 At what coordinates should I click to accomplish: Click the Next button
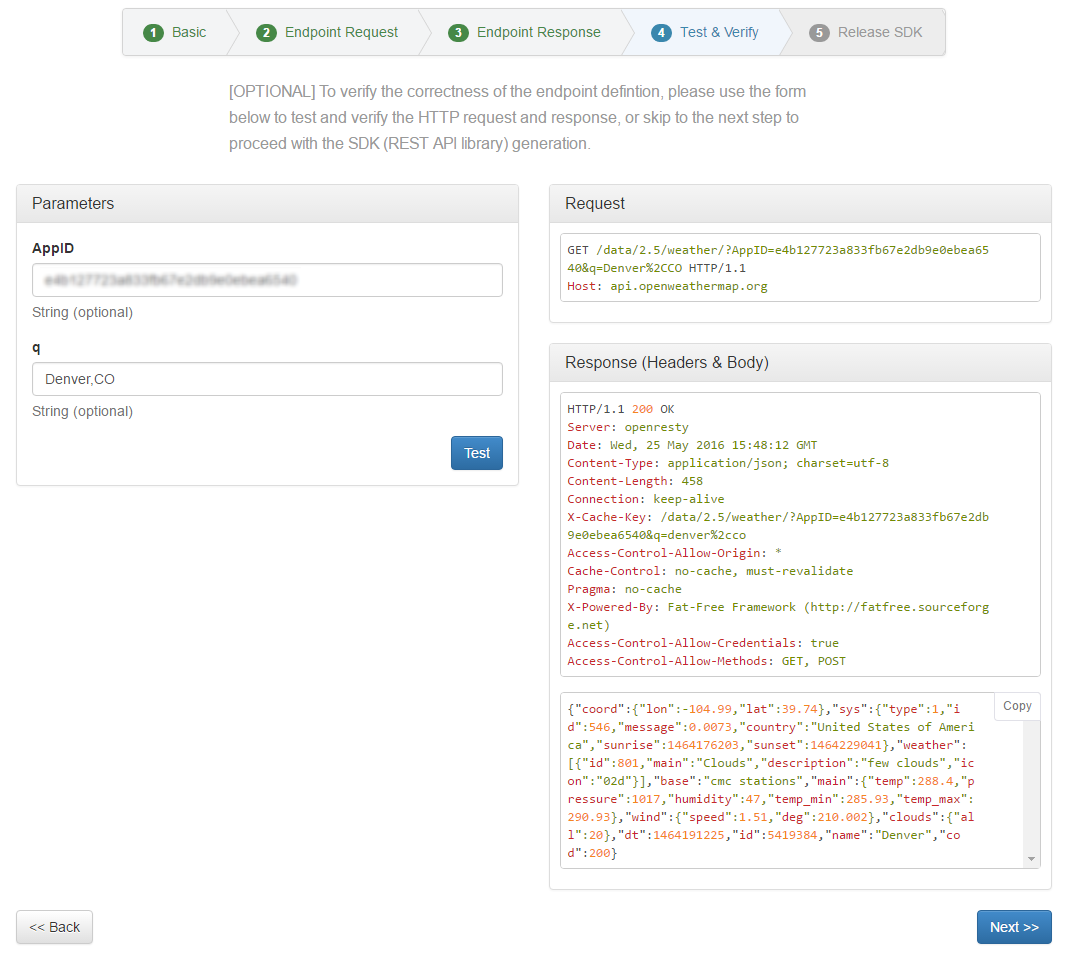pyautogui.click(x=1013, y=926)
